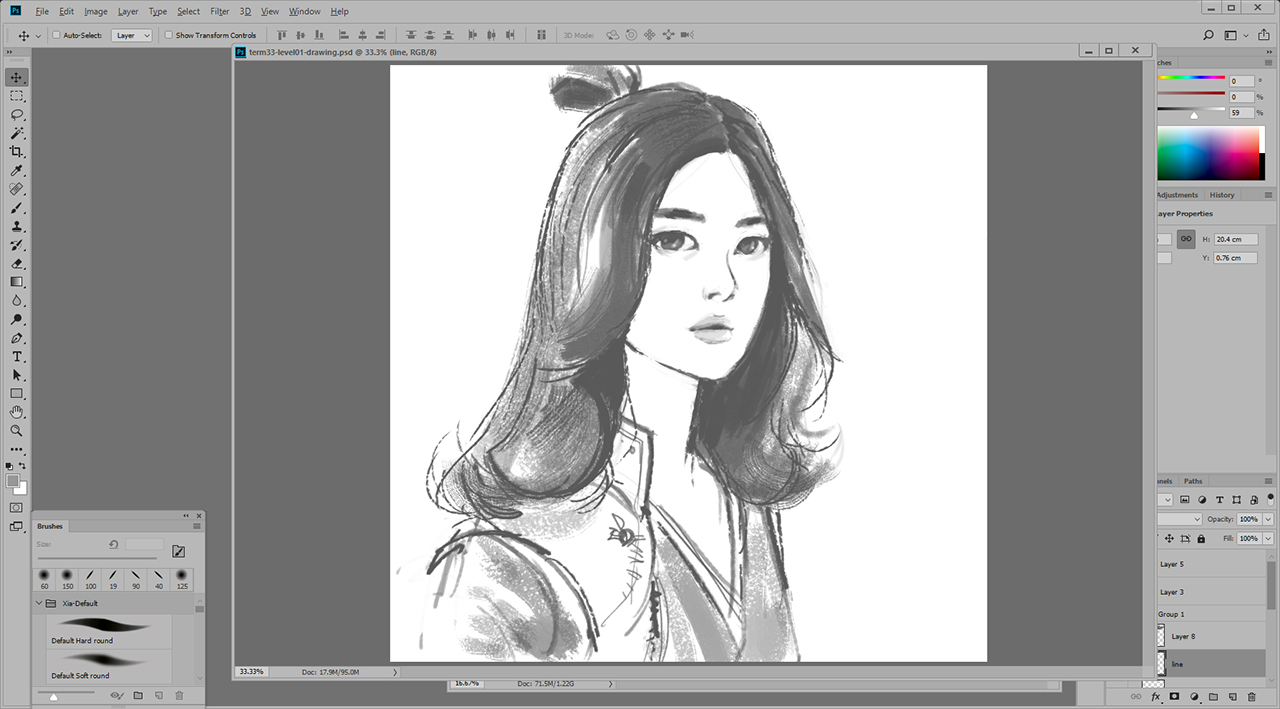The height and width of the screenshot is (709, 1280).
Task: Click the Create new layer icon
Action: 1233,695
